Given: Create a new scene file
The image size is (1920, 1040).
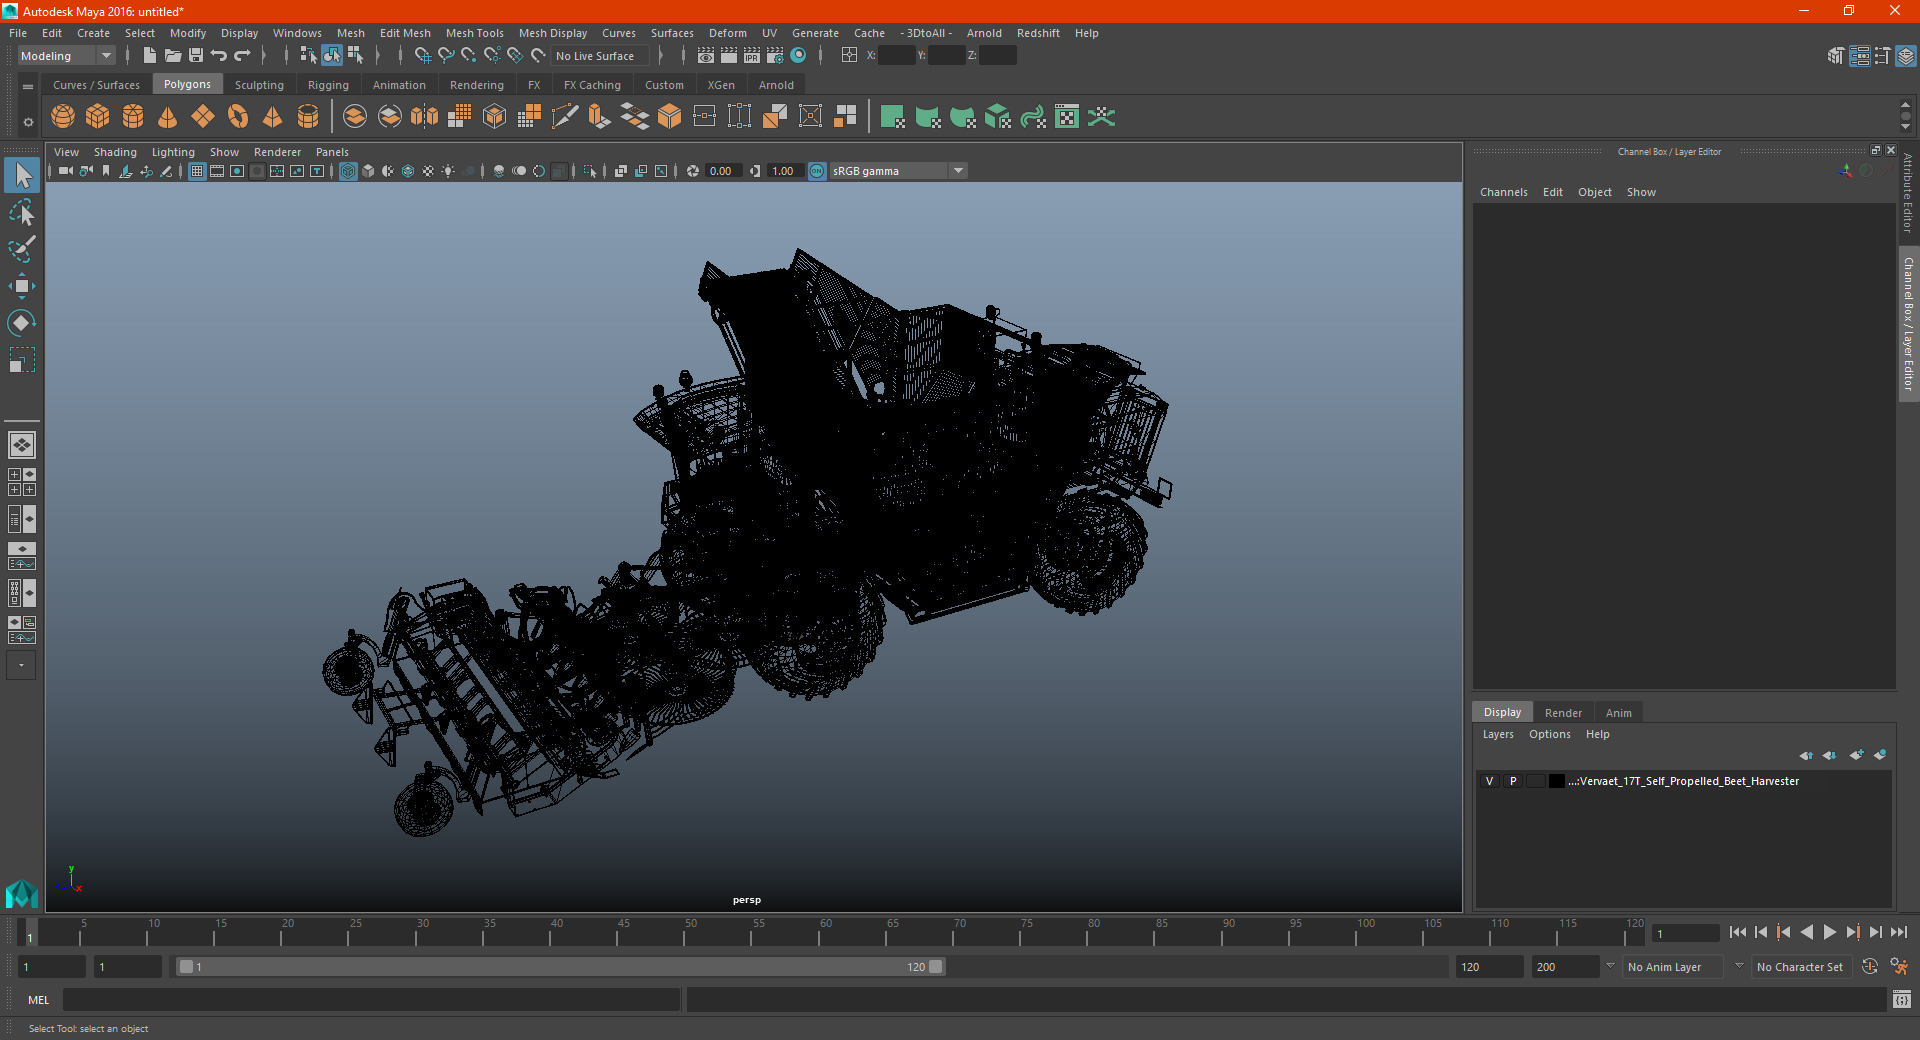Looking at the screenshot, I should pyautogui.click(x=150, y=55).
